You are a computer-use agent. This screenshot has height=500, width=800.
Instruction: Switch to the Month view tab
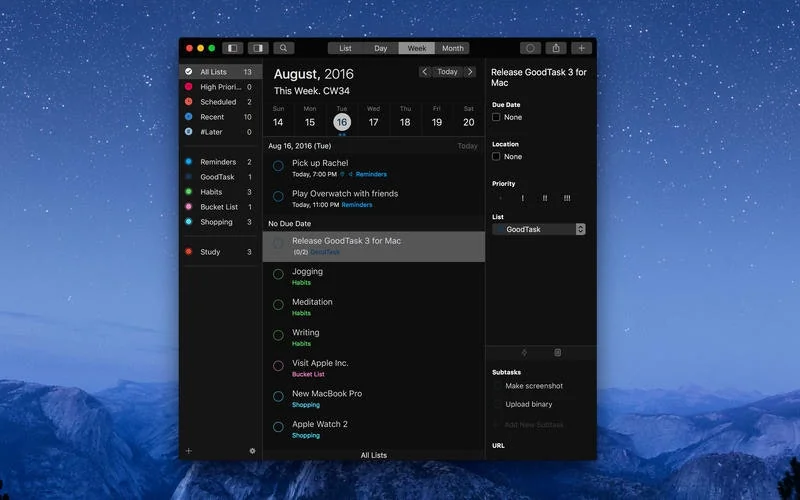[x=453, y=48]
